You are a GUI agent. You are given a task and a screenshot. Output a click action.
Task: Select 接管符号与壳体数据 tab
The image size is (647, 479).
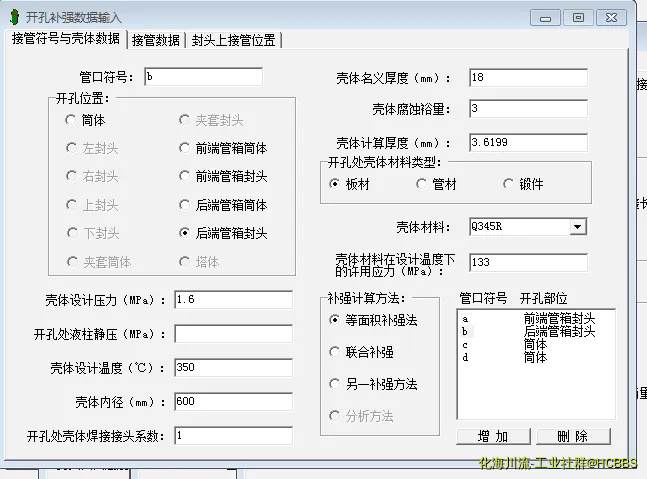tap(66, 38)
